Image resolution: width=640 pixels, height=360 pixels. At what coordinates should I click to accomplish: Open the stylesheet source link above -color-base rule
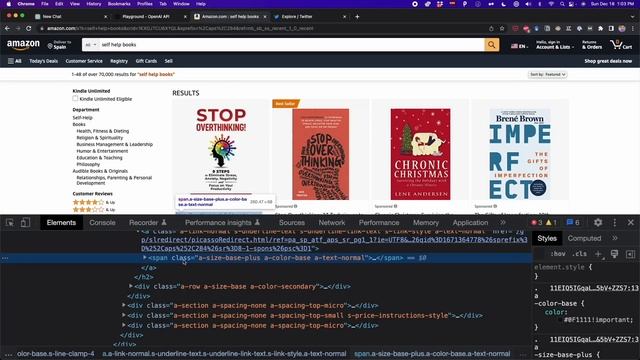tap(594, 288)
